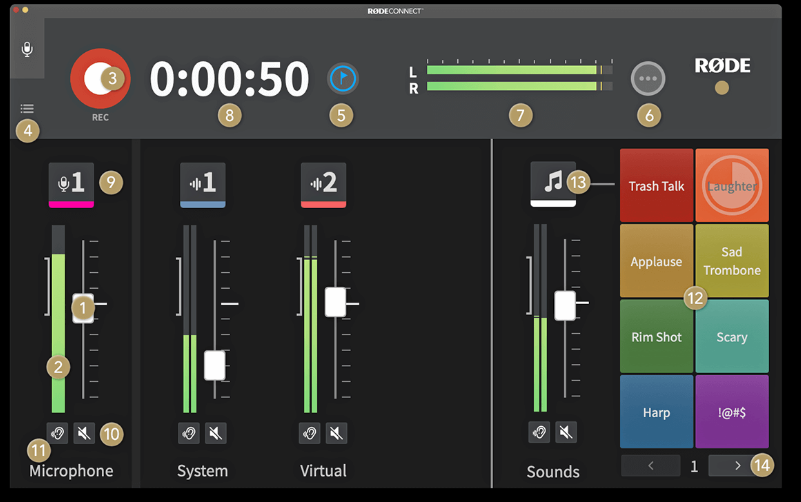801x502 pixels.
Task: Click the sound pad page number 1
Action: (694, 466)
